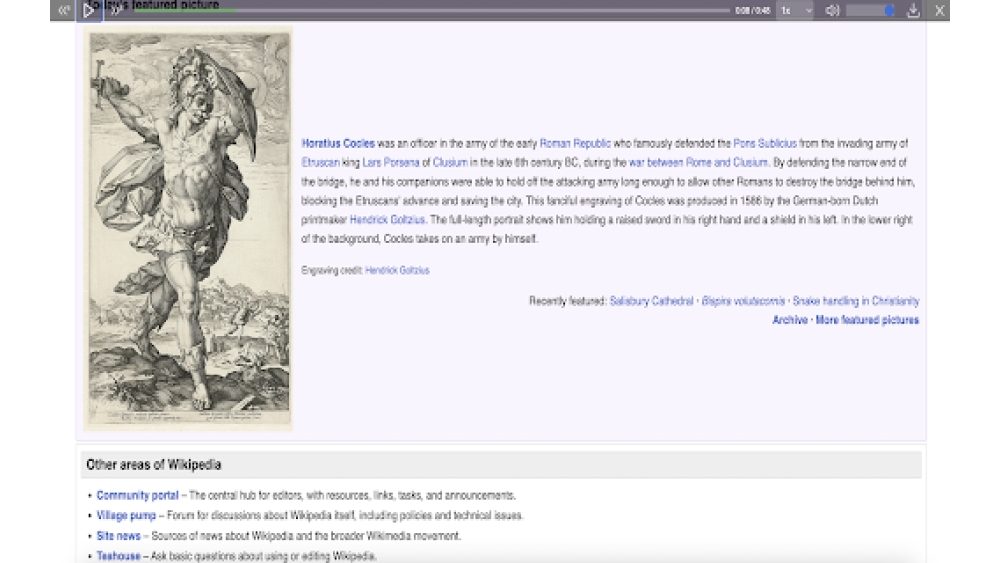Open the Horatius Cocles article link

pos(338,144)
